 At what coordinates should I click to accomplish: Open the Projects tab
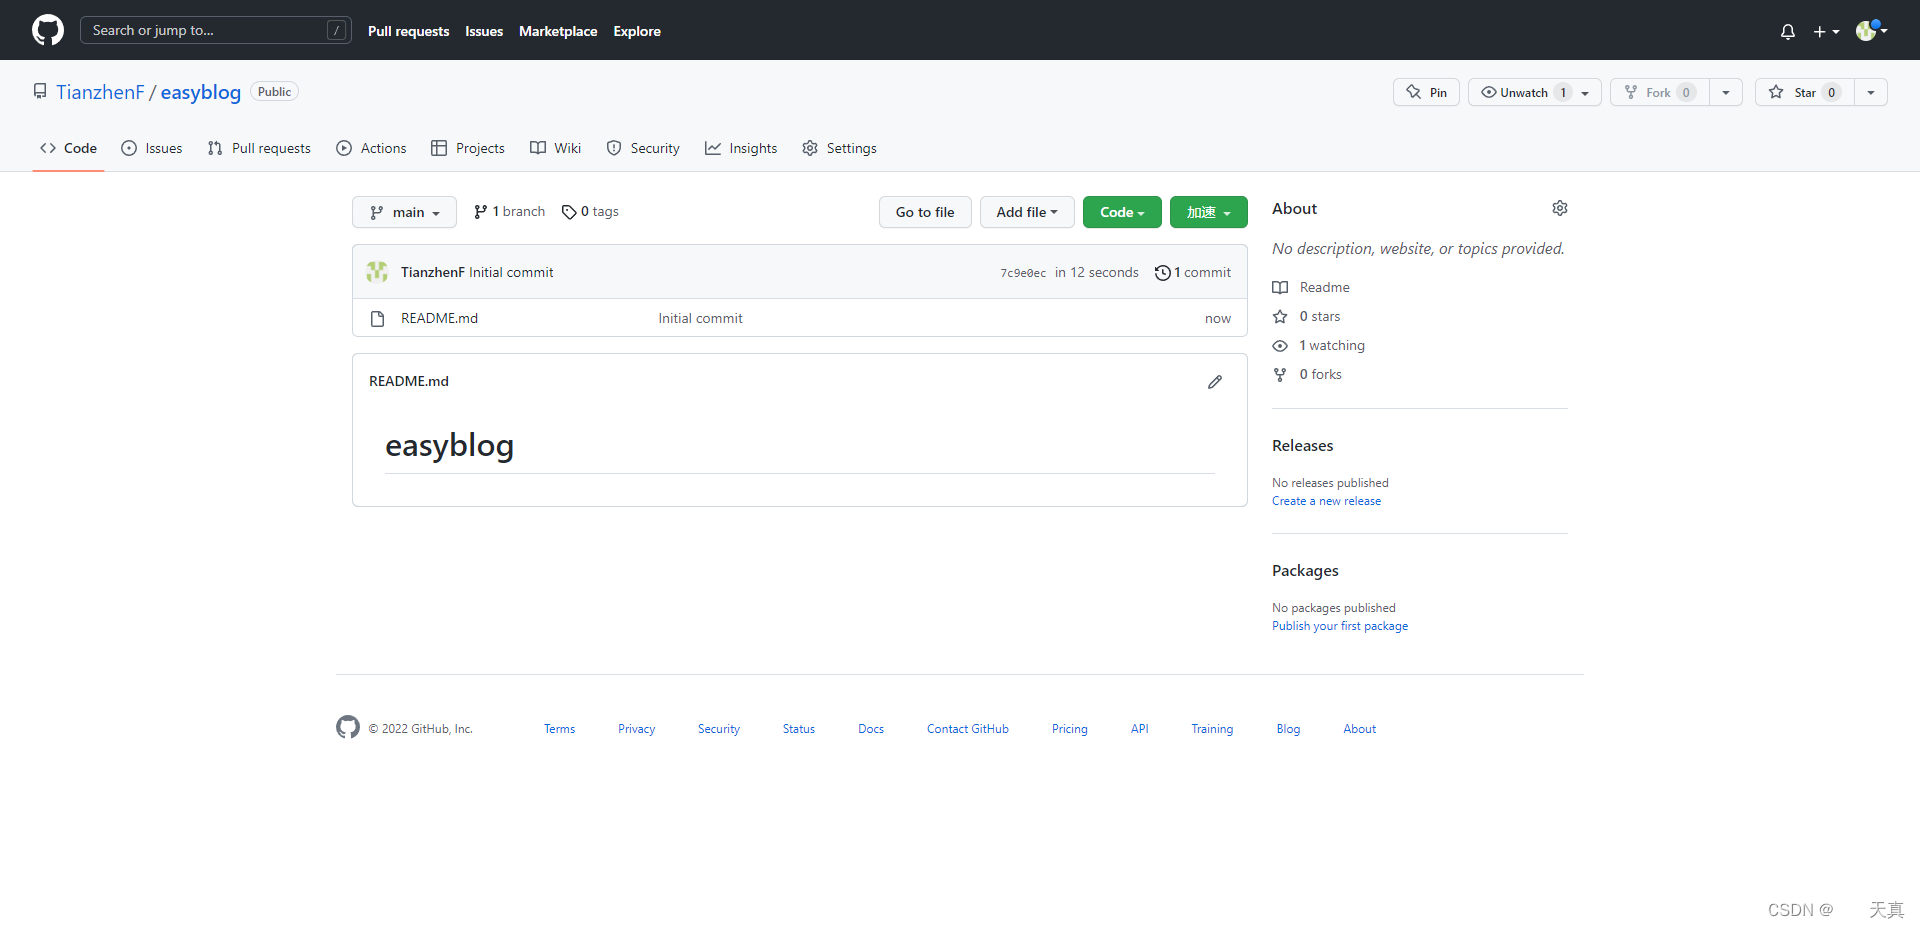point(468,148)
